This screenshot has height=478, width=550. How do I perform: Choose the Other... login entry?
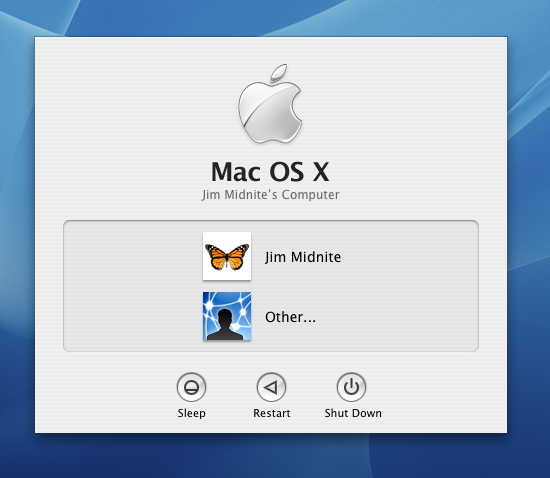click(290, 317)
